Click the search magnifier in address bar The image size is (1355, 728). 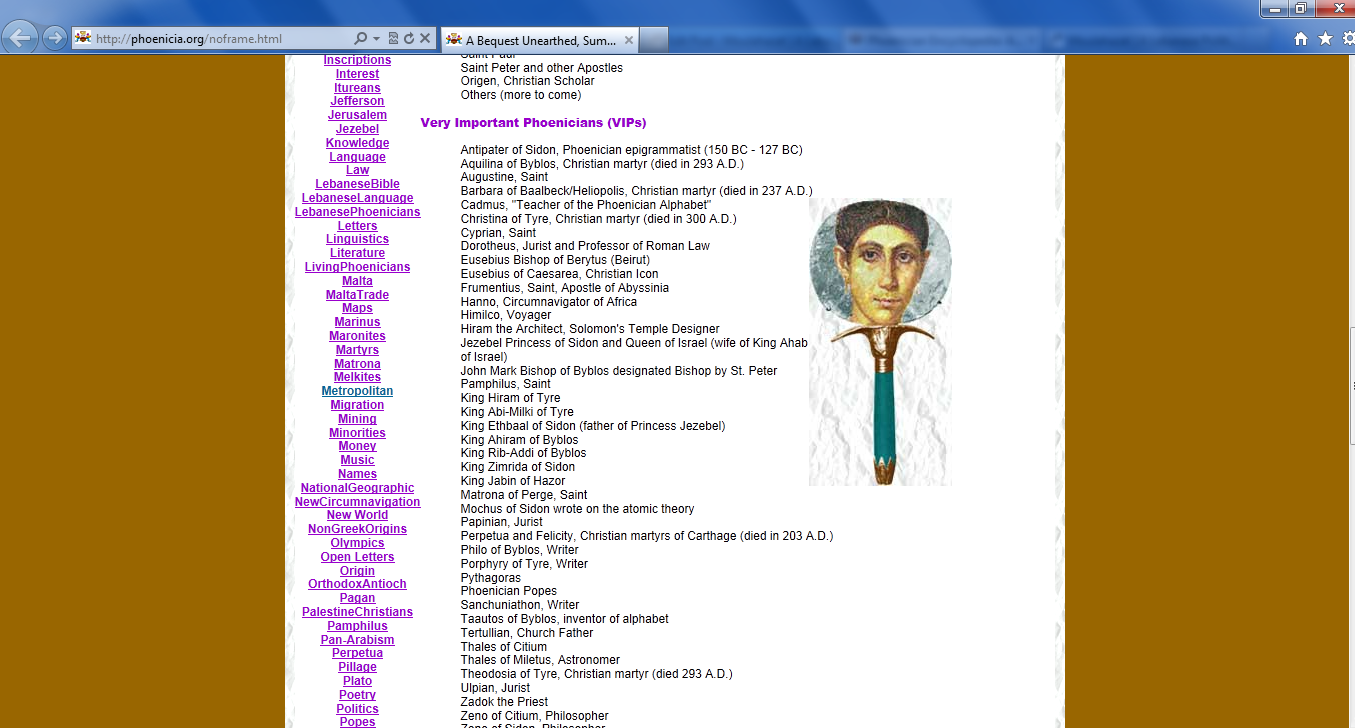click(x=361, y=39)
